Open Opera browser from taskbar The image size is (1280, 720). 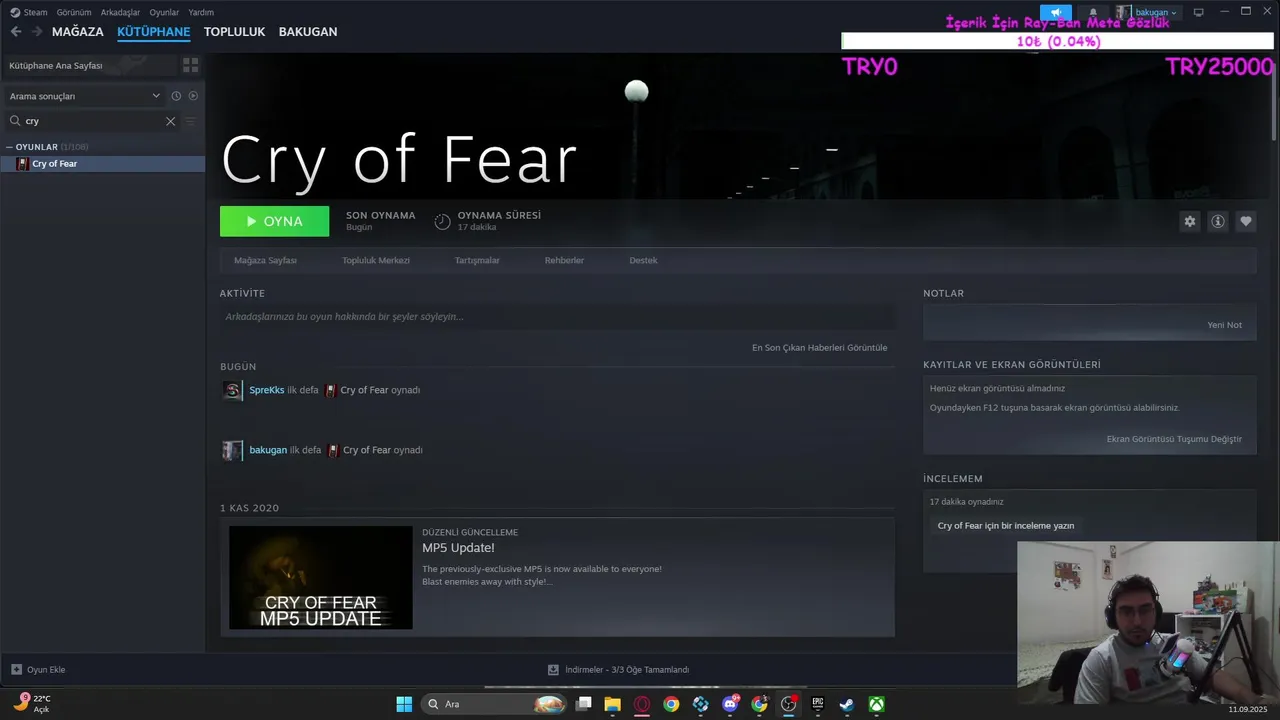[x=642, y=704]
